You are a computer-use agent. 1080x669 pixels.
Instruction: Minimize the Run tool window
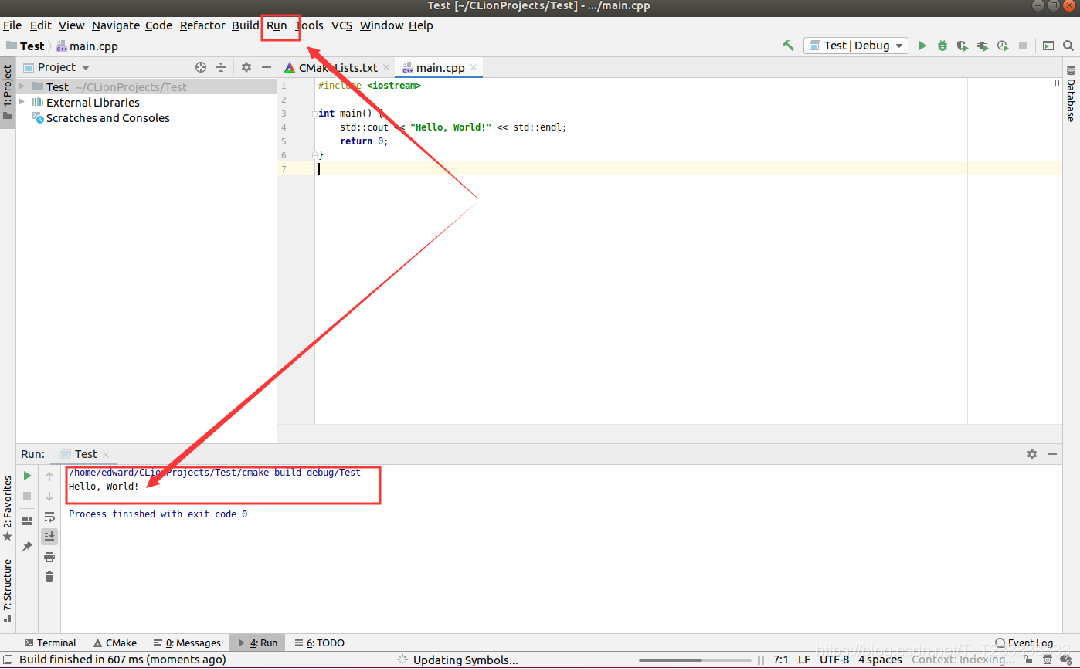click(1052, 454)
